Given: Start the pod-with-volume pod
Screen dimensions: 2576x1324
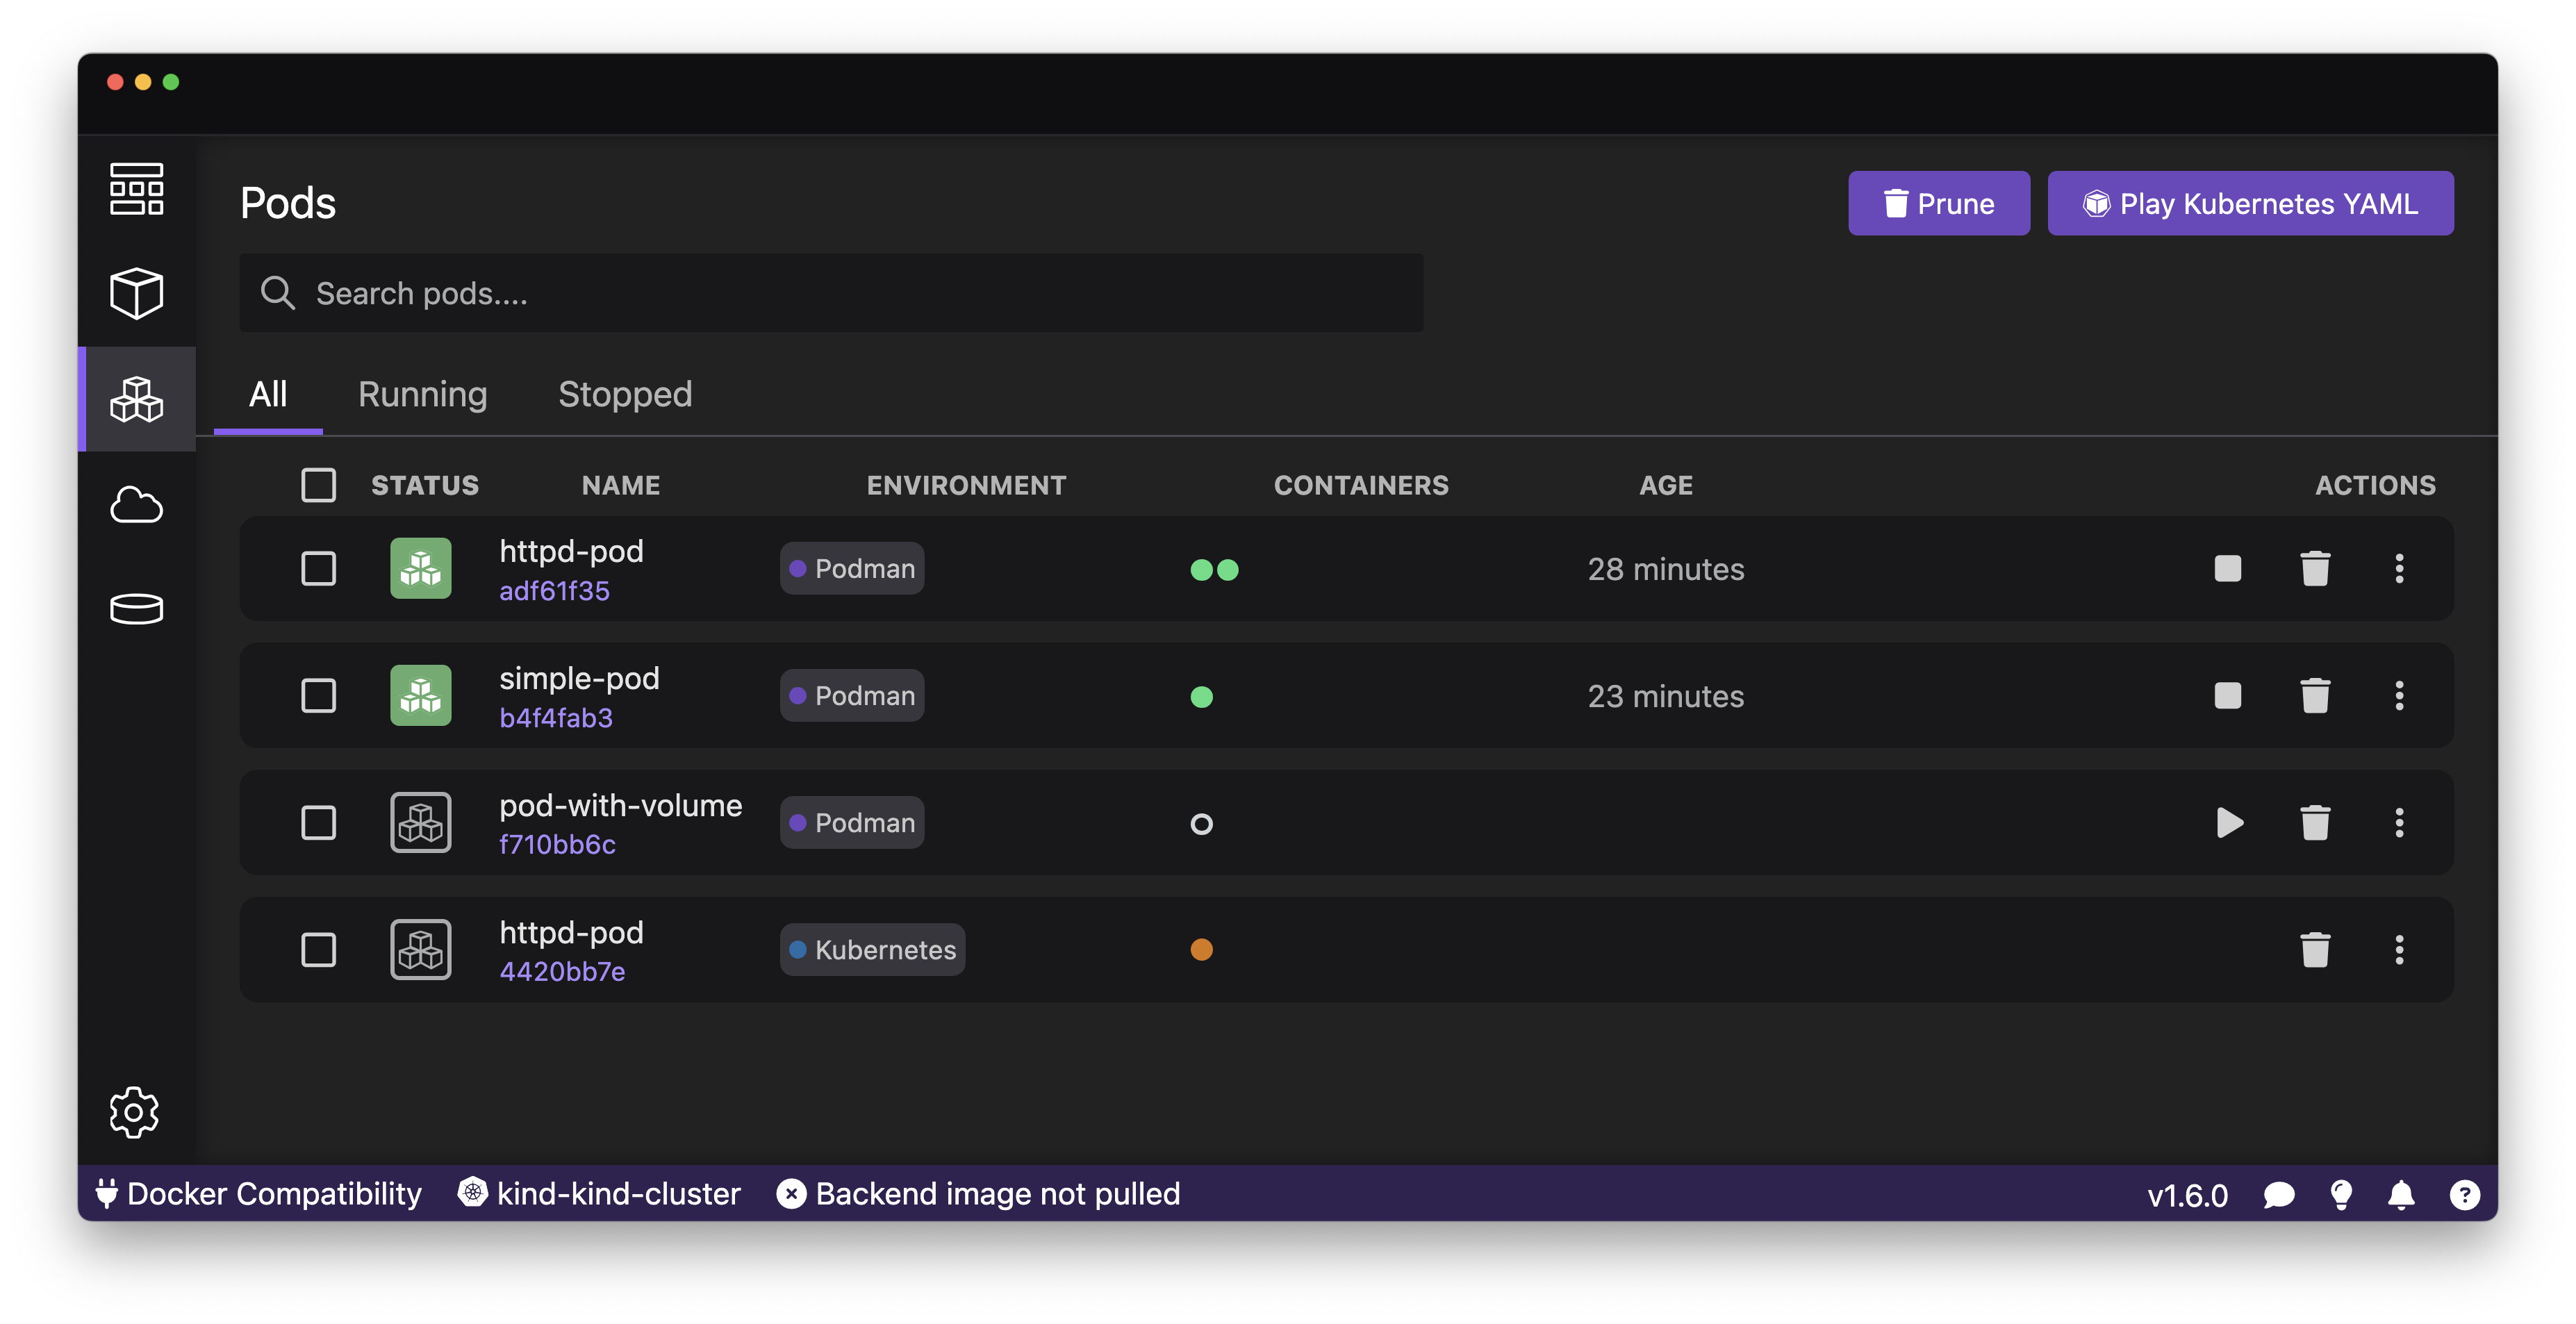Looking at the screenshot, I should 2229,823.
